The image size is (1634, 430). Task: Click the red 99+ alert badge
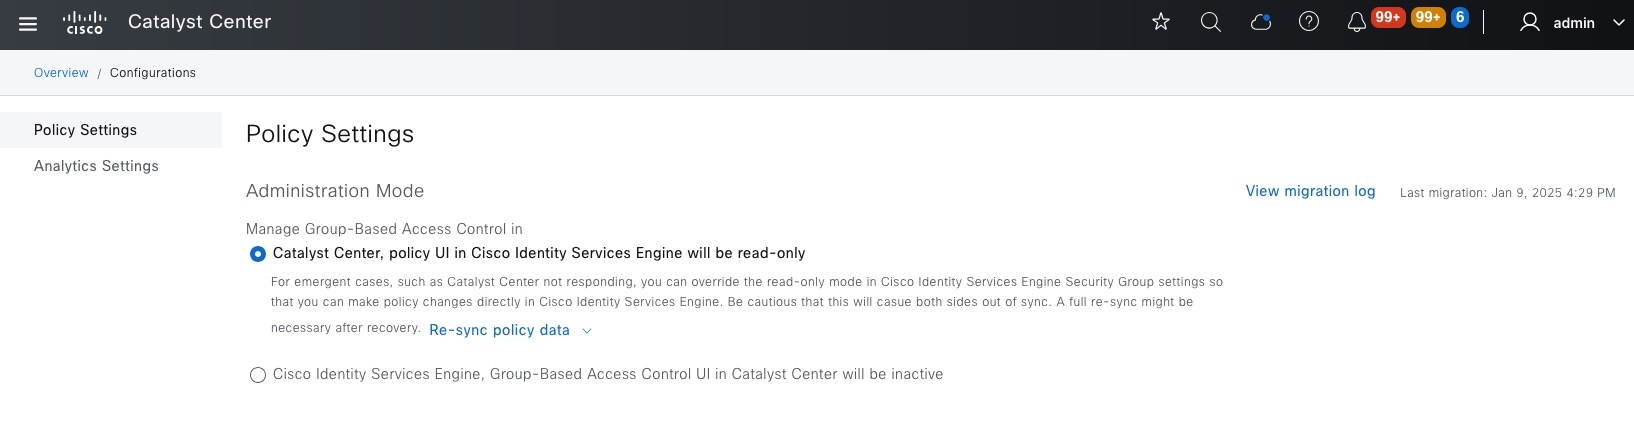click(1387, 17)
